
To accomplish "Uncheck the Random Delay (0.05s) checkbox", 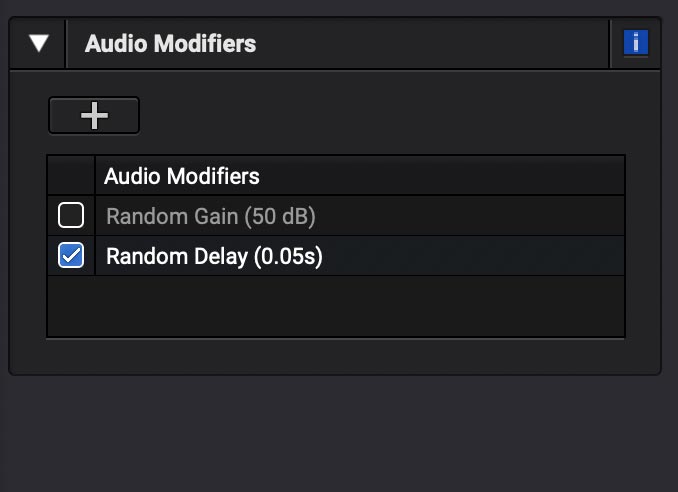I will (x=71, y=256).
